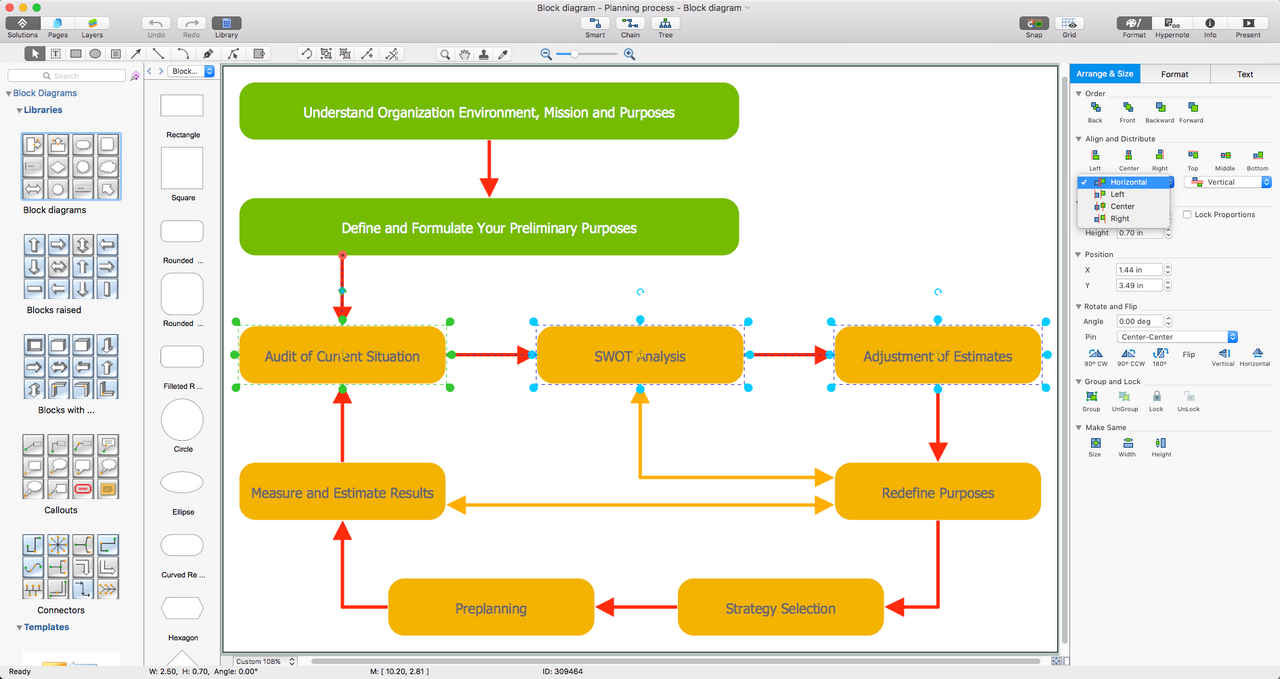The height and width of the screenshot is (679, 1280).
Task: Collapse the Rotate and Flip section
Action: click(x=1078, y=306)
